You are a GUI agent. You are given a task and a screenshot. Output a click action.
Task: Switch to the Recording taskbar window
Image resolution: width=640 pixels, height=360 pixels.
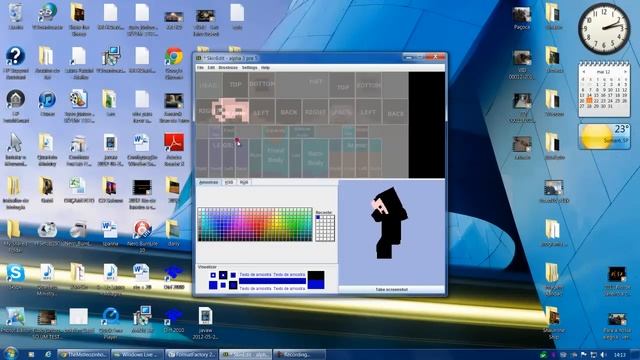300,354
